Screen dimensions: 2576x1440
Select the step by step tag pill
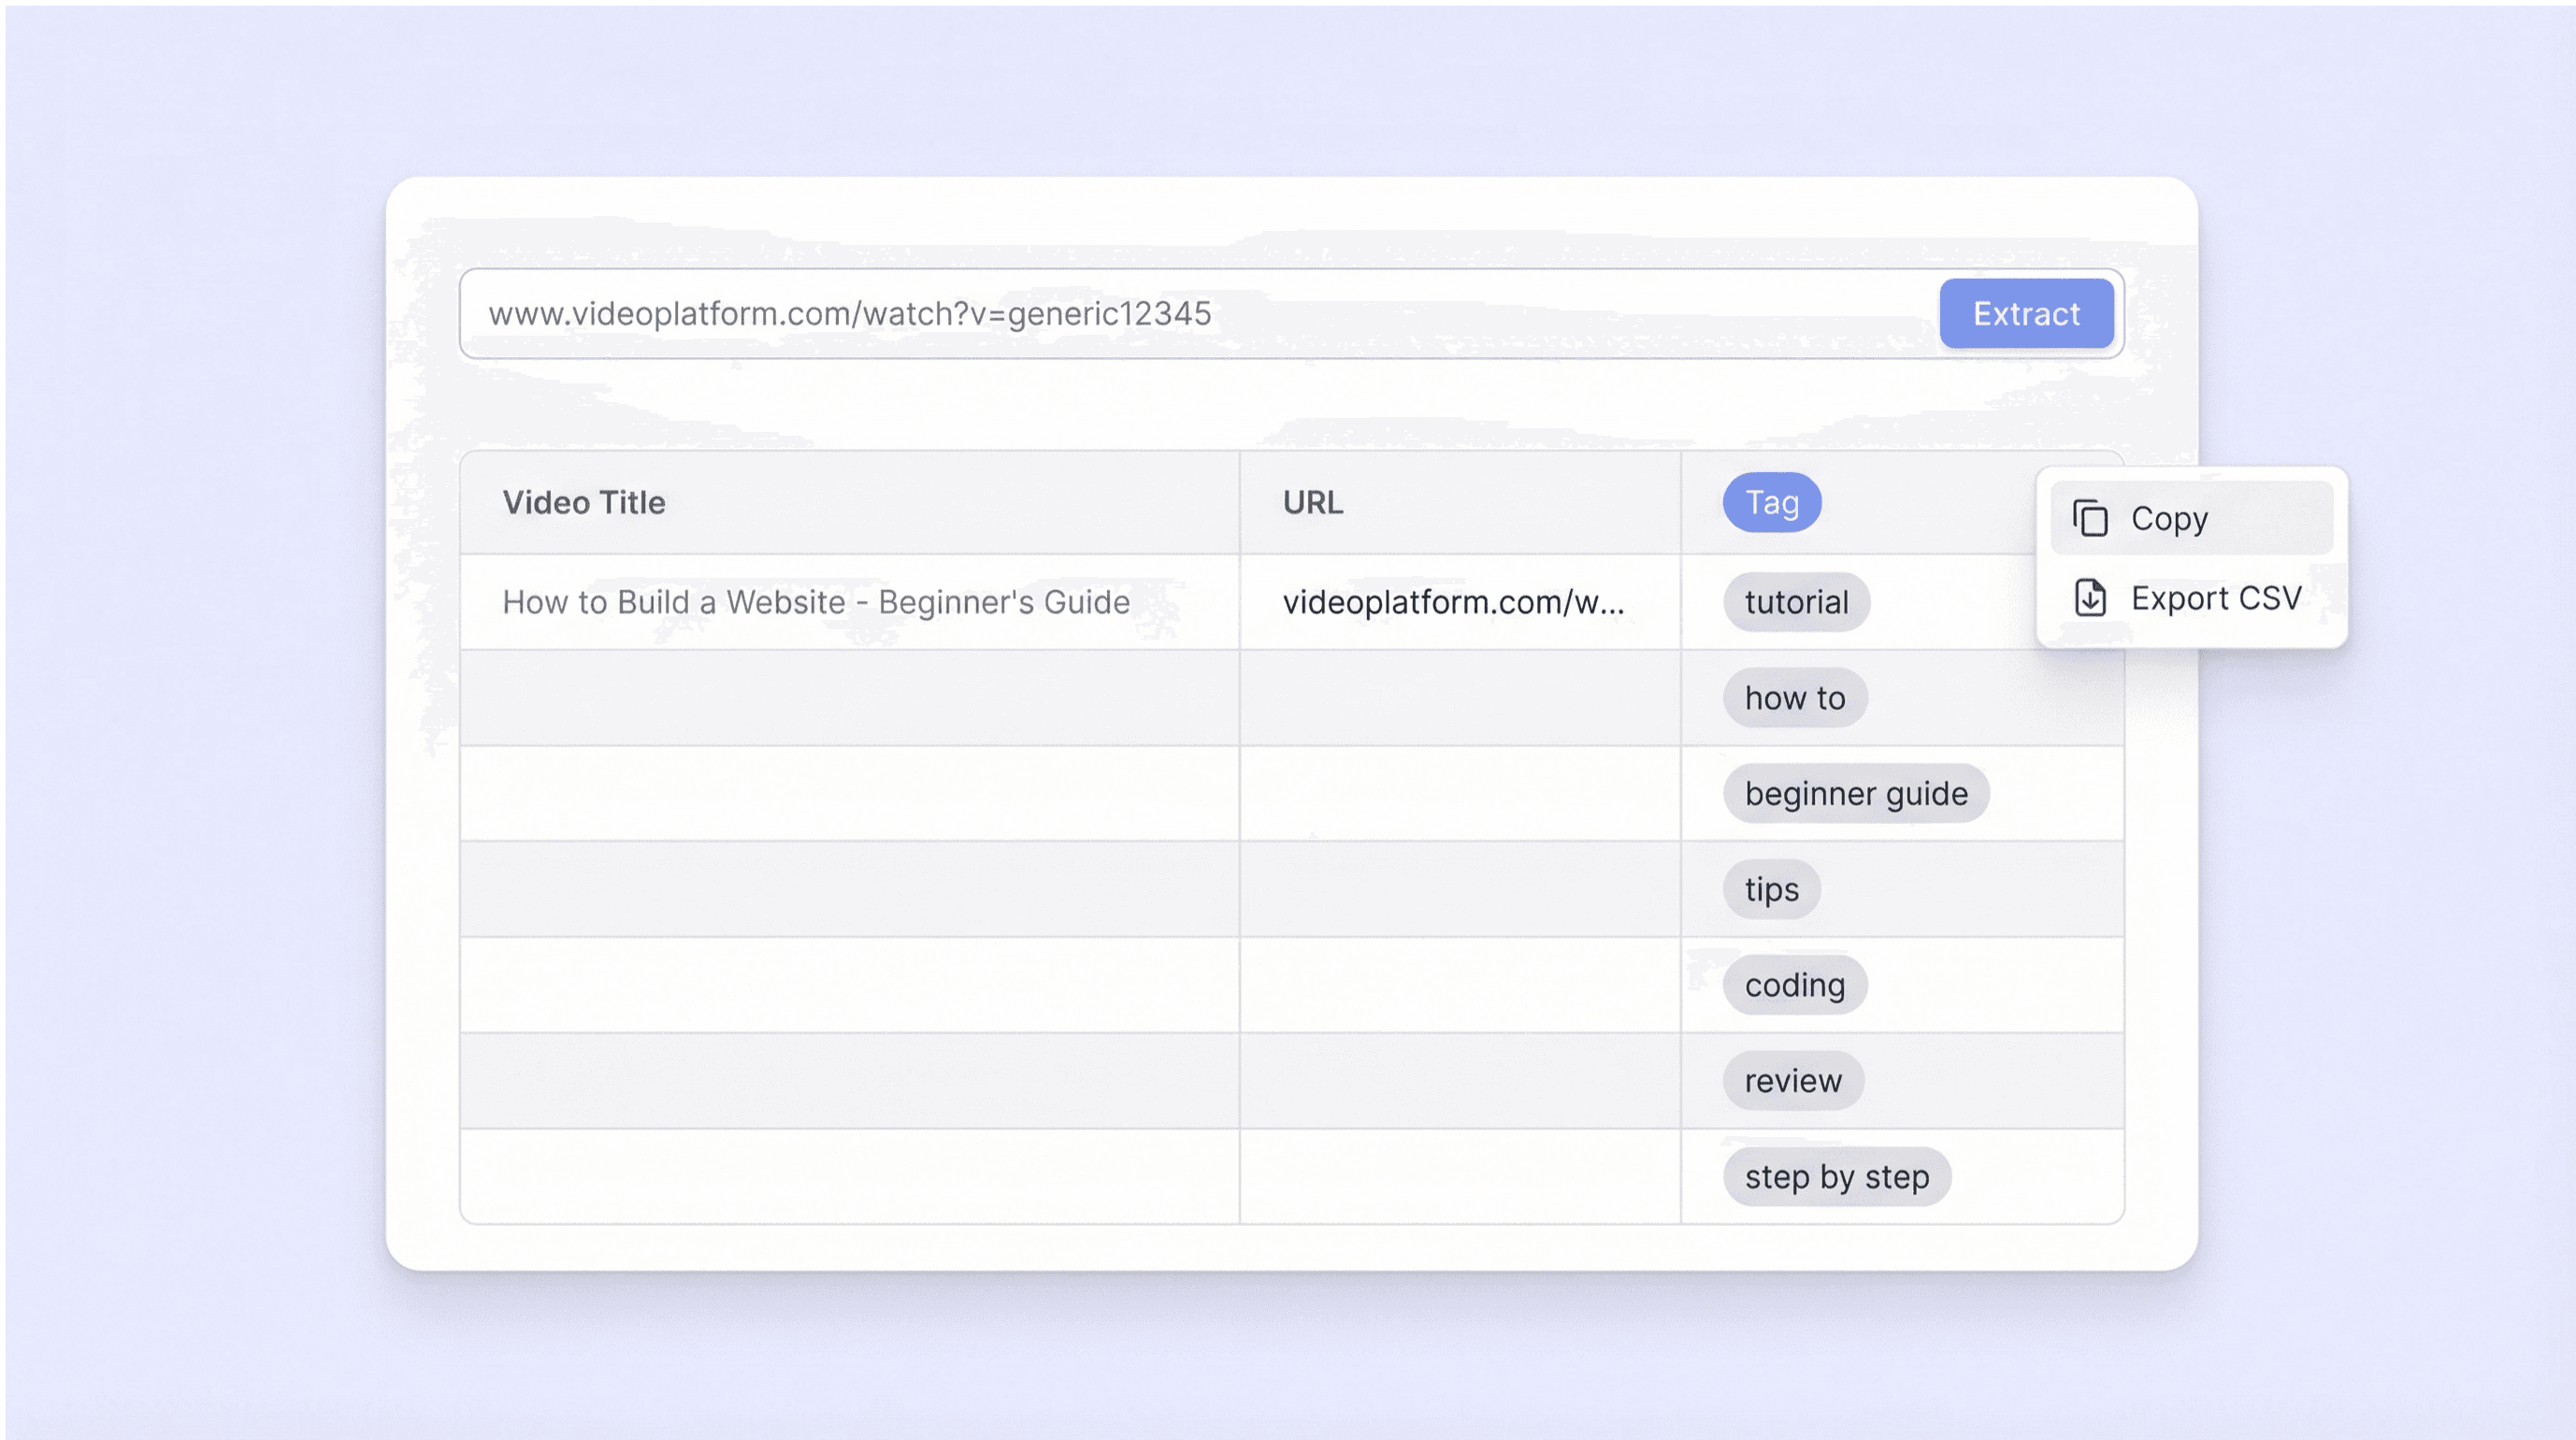pyautogui.click(x=1836, y=1176)
